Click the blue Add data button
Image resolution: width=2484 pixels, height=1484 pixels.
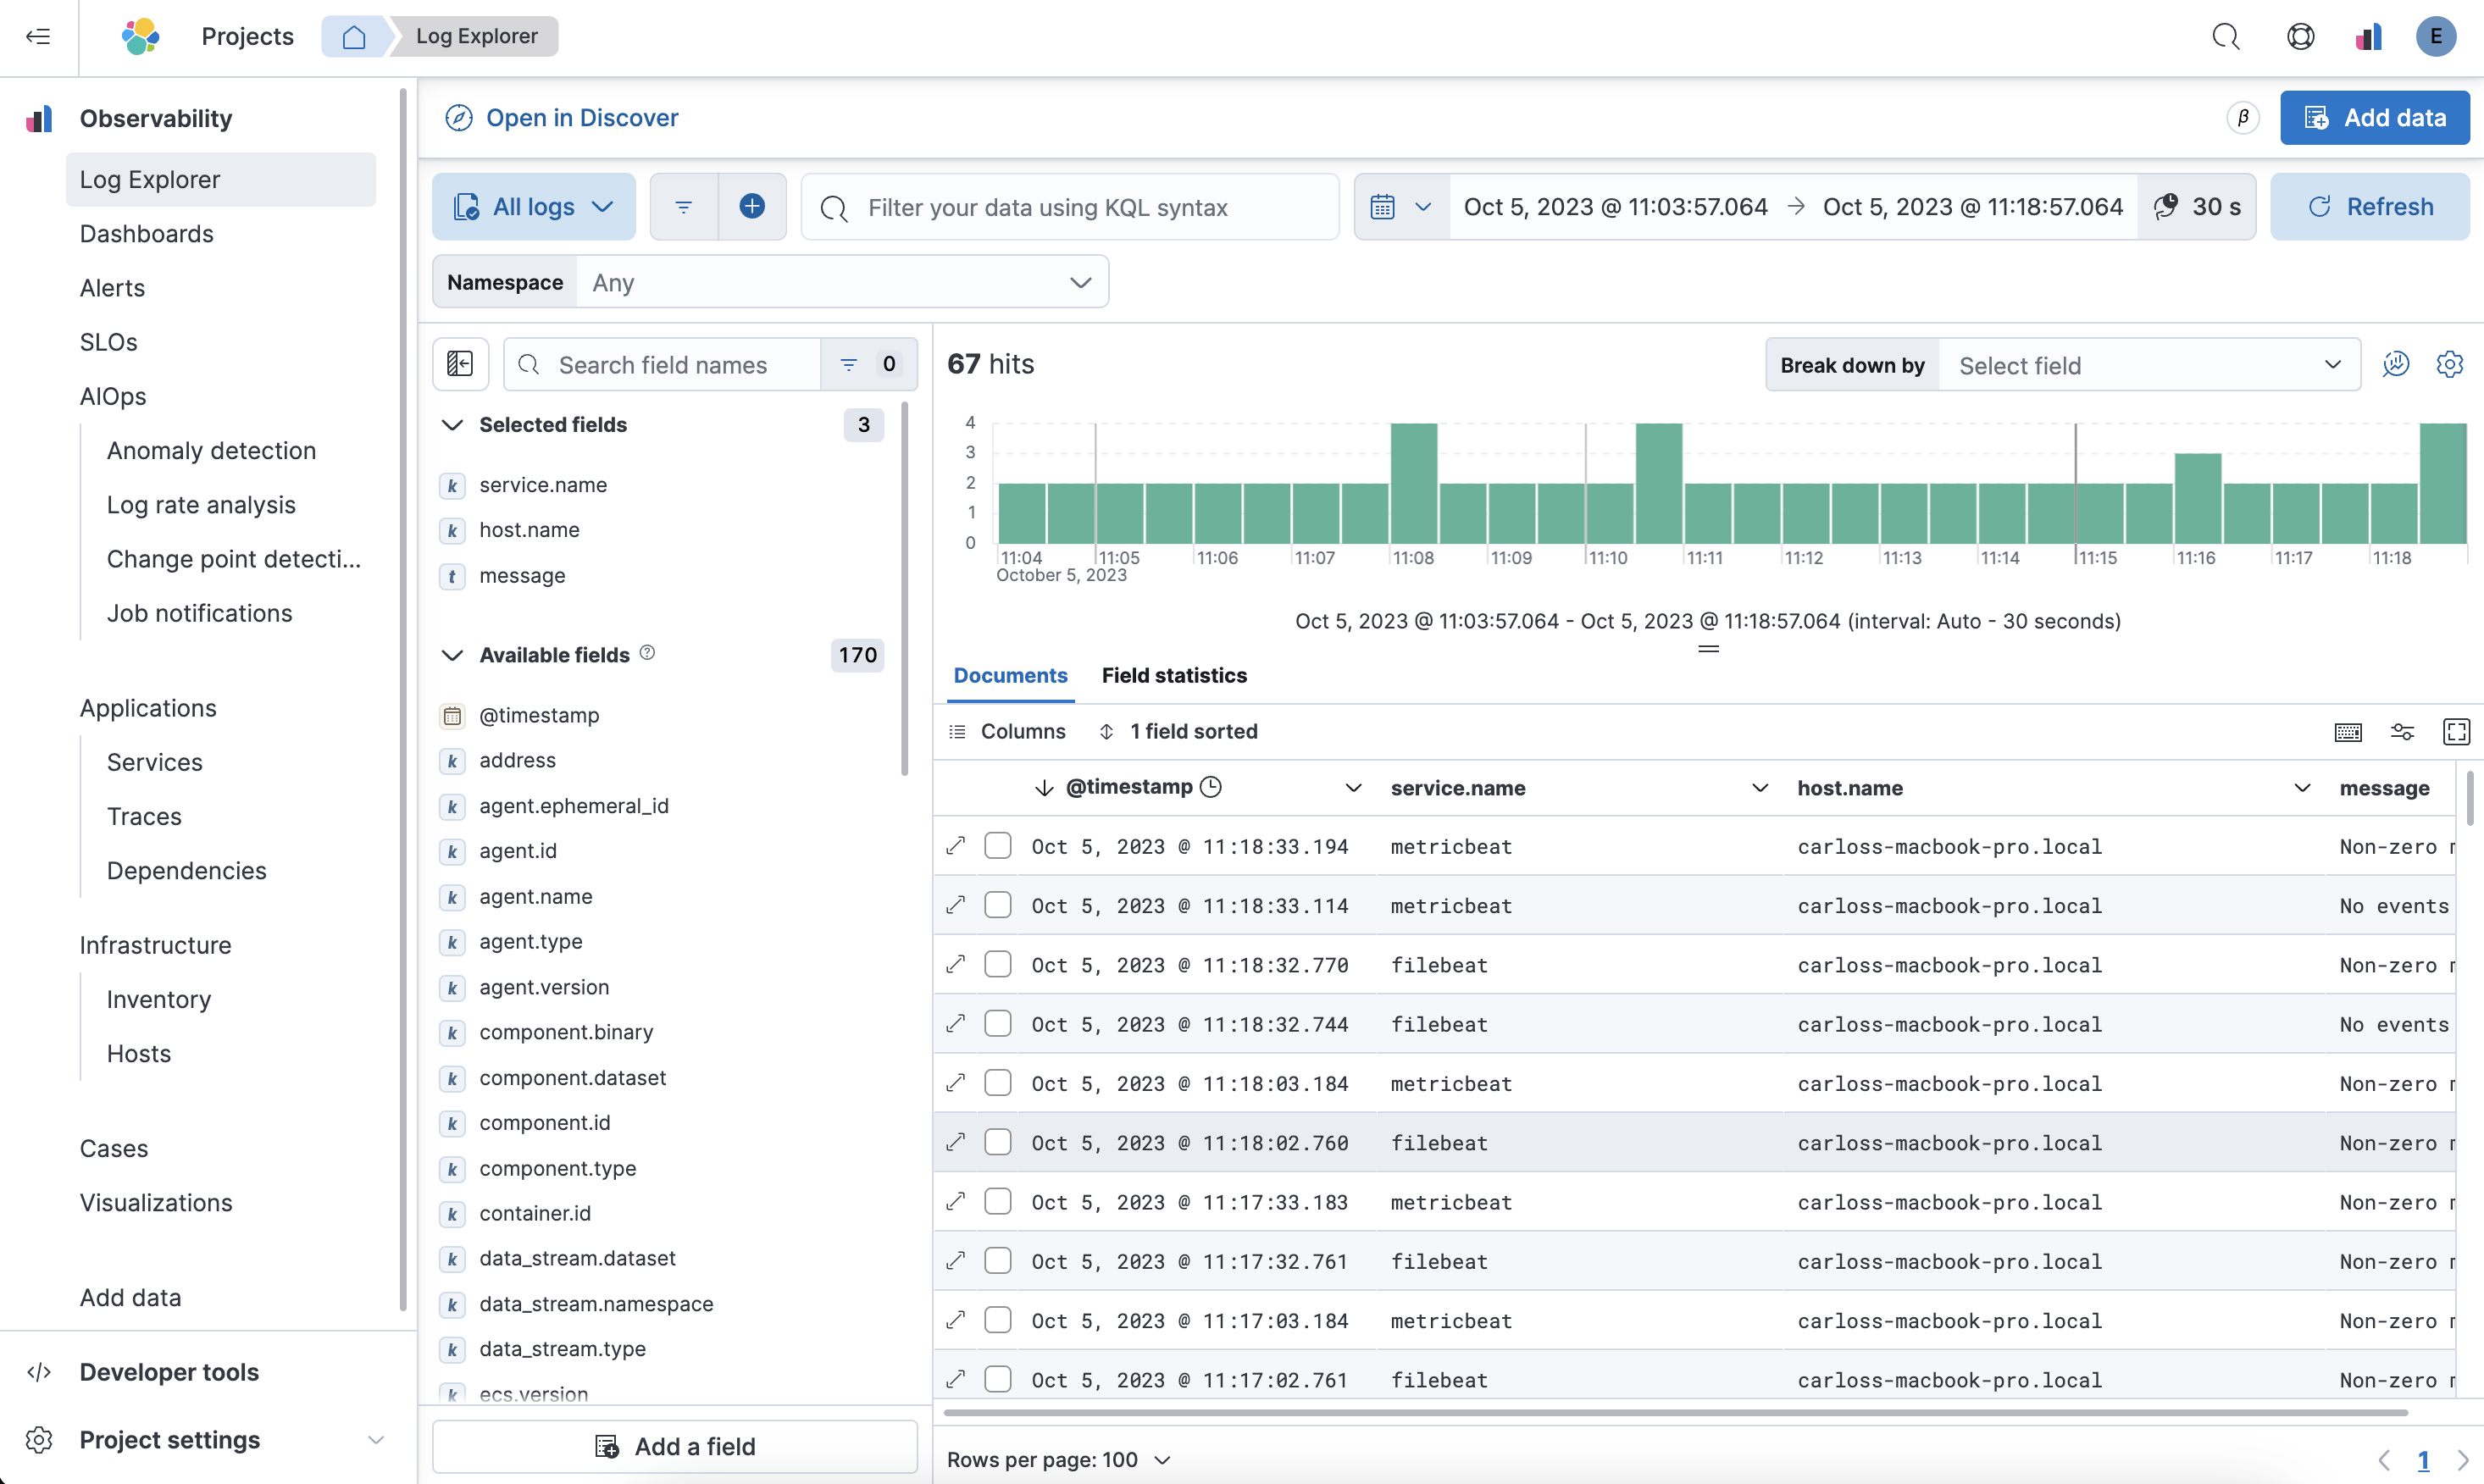point(2374,118)
